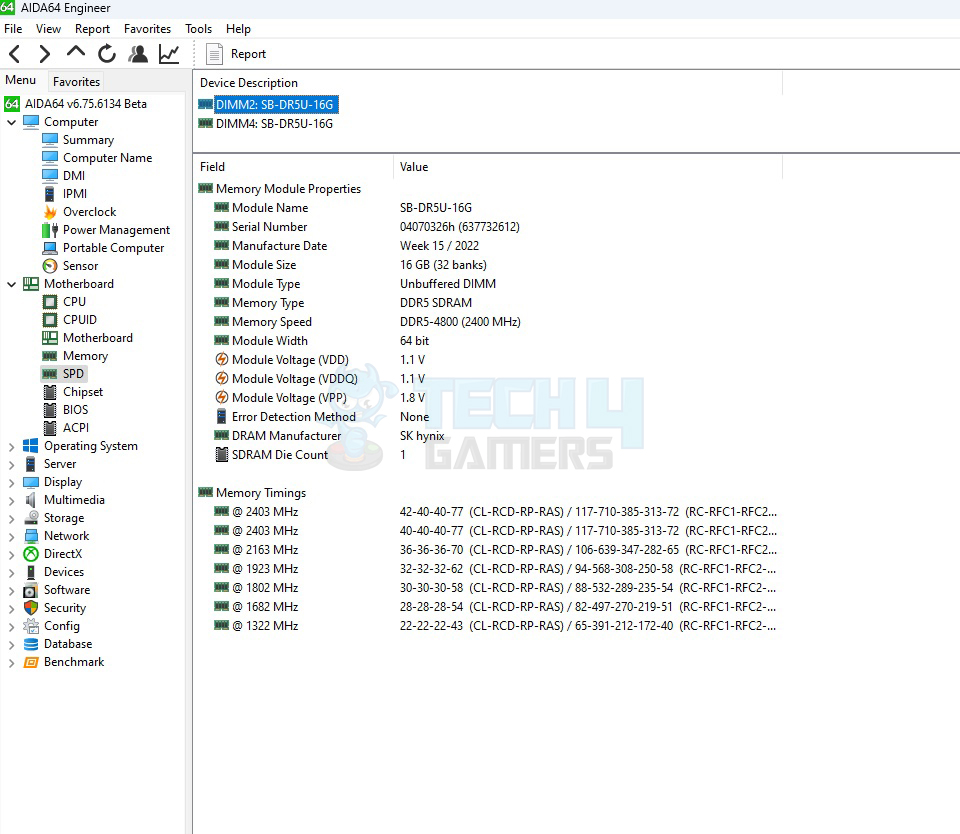
Task: Click the Report toolbar button
Action: coord(236,54)
